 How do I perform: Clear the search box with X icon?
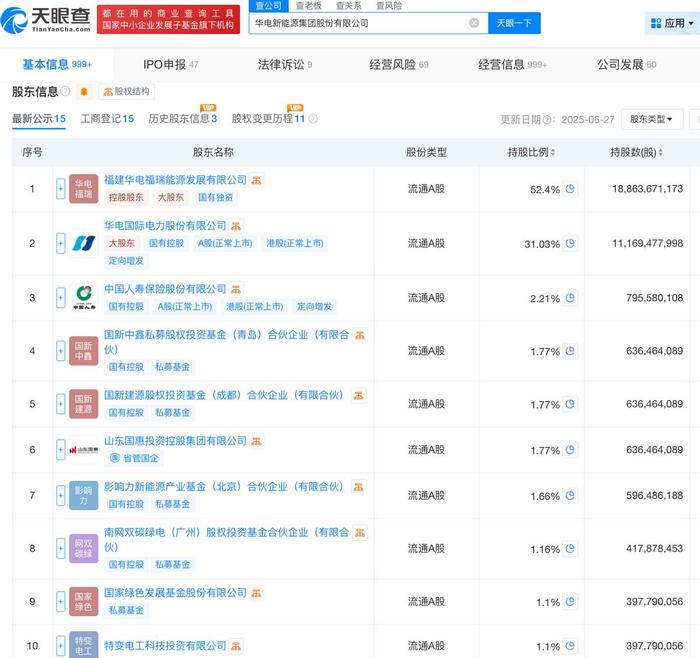474,23
